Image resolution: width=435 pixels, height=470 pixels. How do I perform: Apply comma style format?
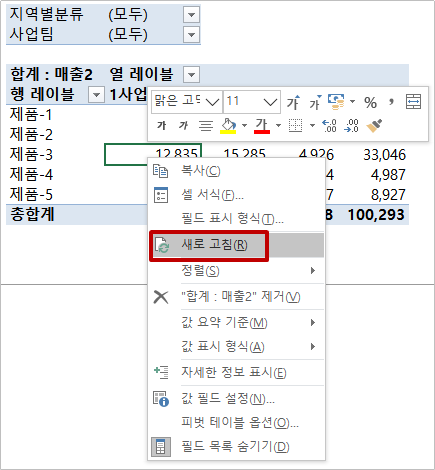[x=391, y=102]
